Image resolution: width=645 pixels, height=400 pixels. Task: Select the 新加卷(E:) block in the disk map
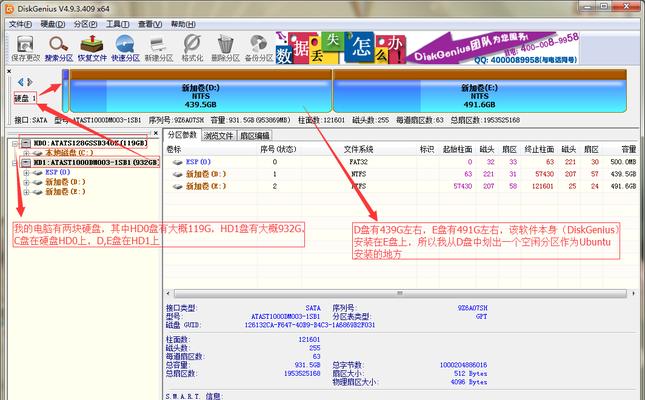480,91
